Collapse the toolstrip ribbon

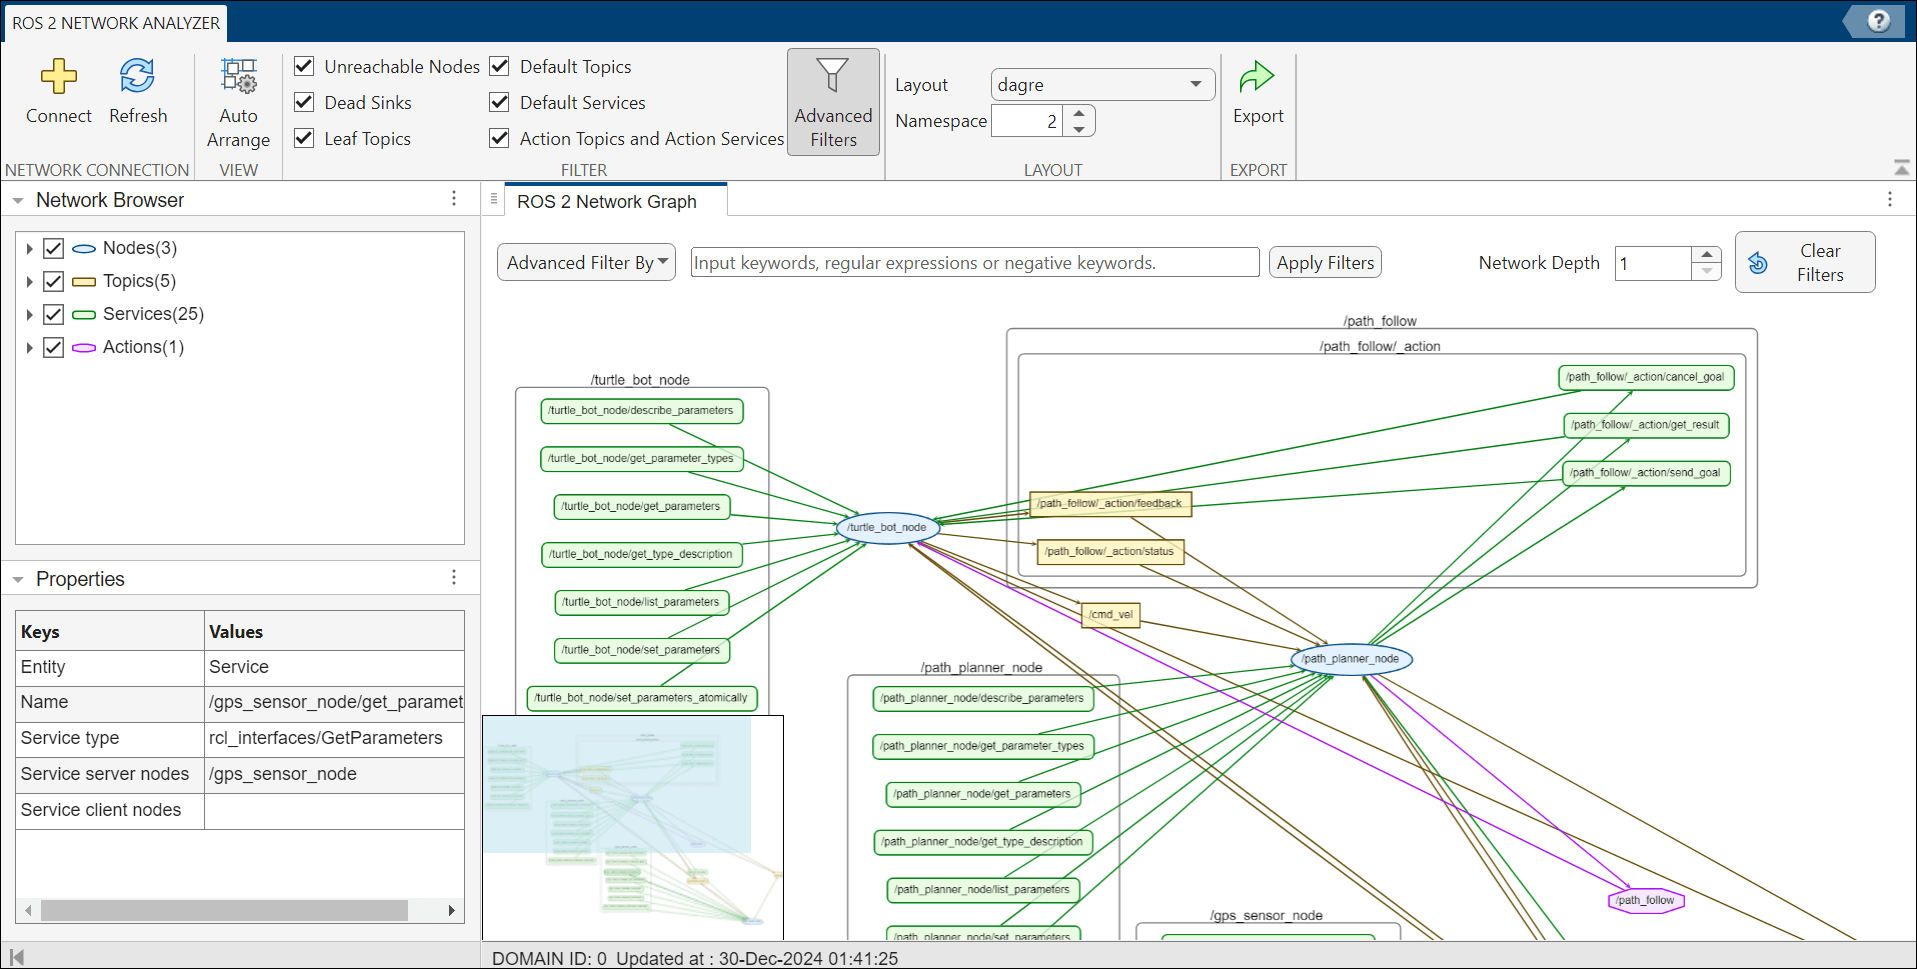(1901, 167)
